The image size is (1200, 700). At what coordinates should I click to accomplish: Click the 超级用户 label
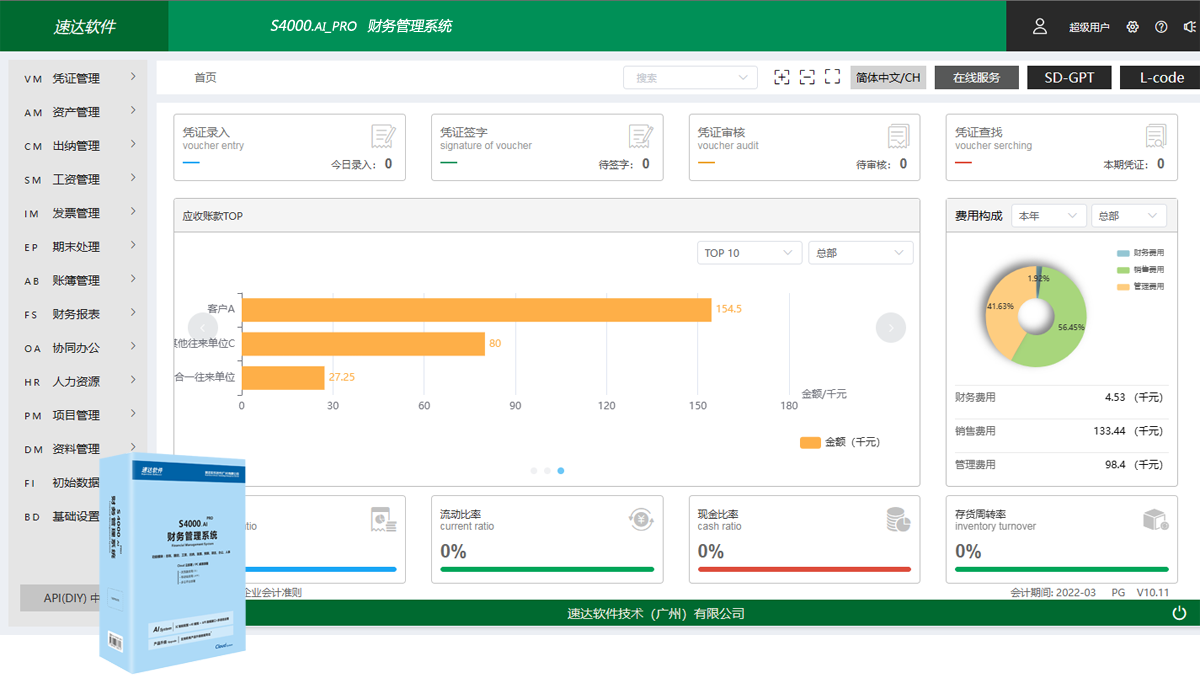[x=1089, y=27]
